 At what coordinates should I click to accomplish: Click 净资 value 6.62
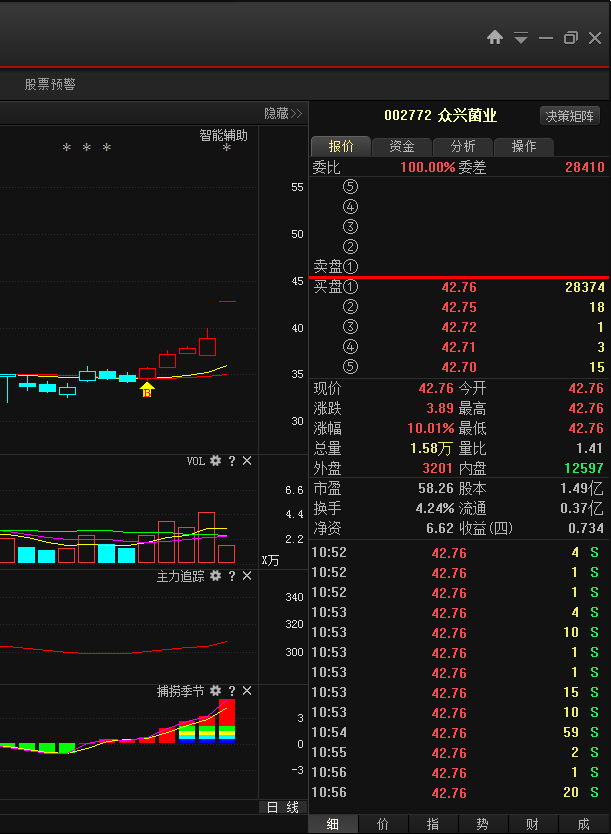(x=440, y=528)
